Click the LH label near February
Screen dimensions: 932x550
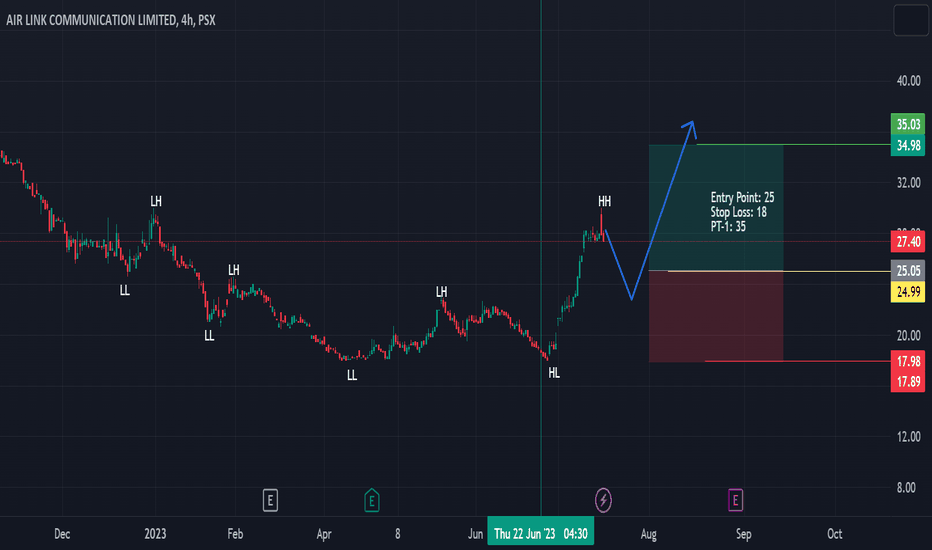coord(234,270)
